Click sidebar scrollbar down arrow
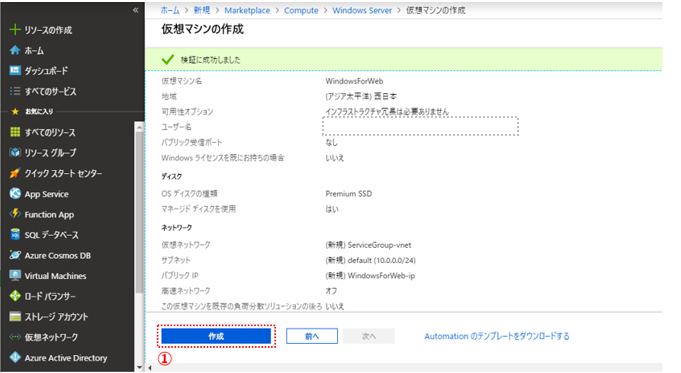The image size is (681, 373). point(139,367)
